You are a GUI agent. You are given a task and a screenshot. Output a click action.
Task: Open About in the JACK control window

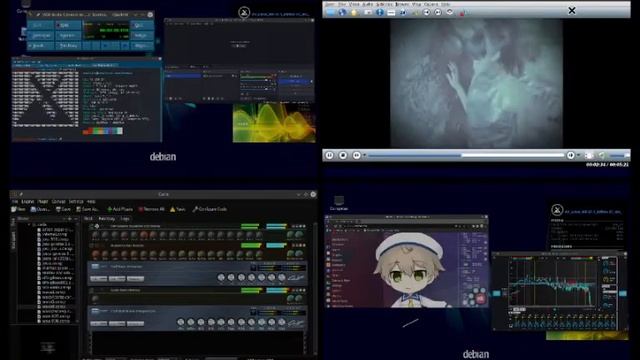click(142, 46)
